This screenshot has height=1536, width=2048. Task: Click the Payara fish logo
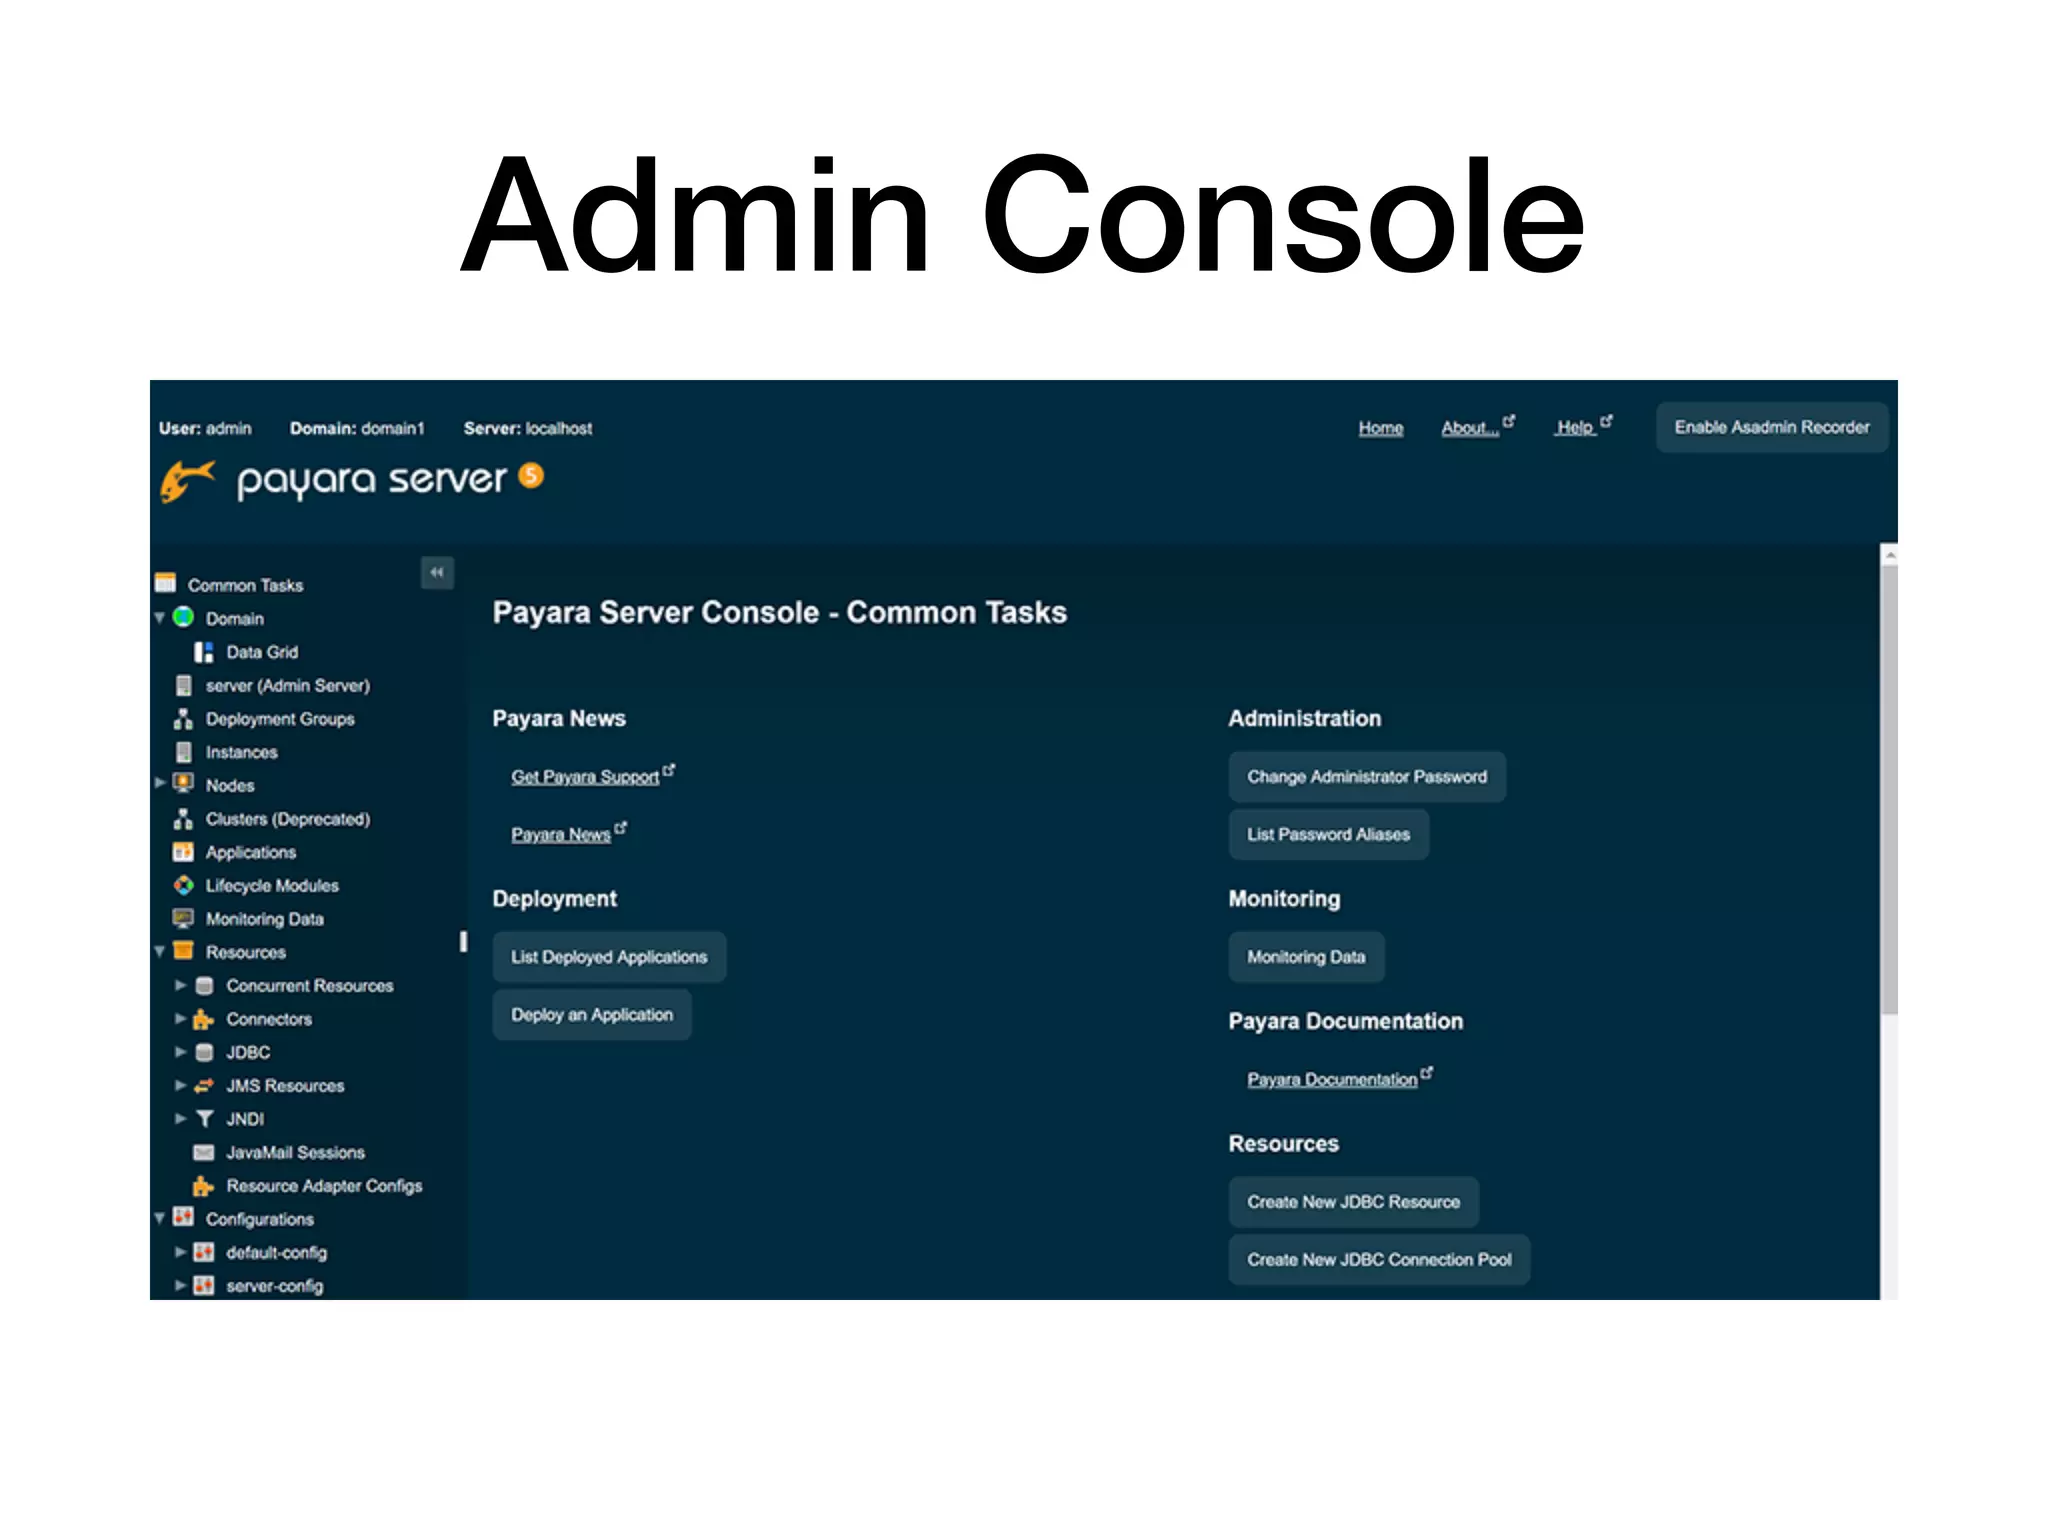pos(188,481)
